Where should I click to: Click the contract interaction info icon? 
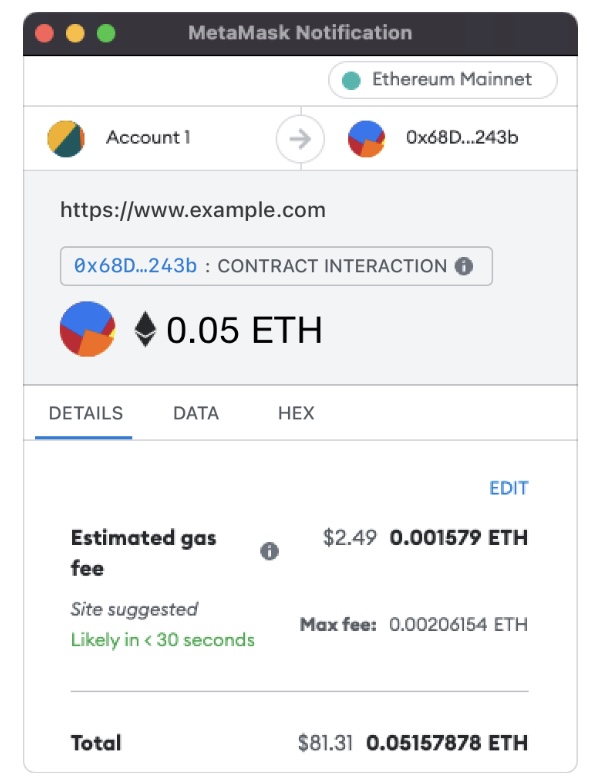click(x=463, y=266)
